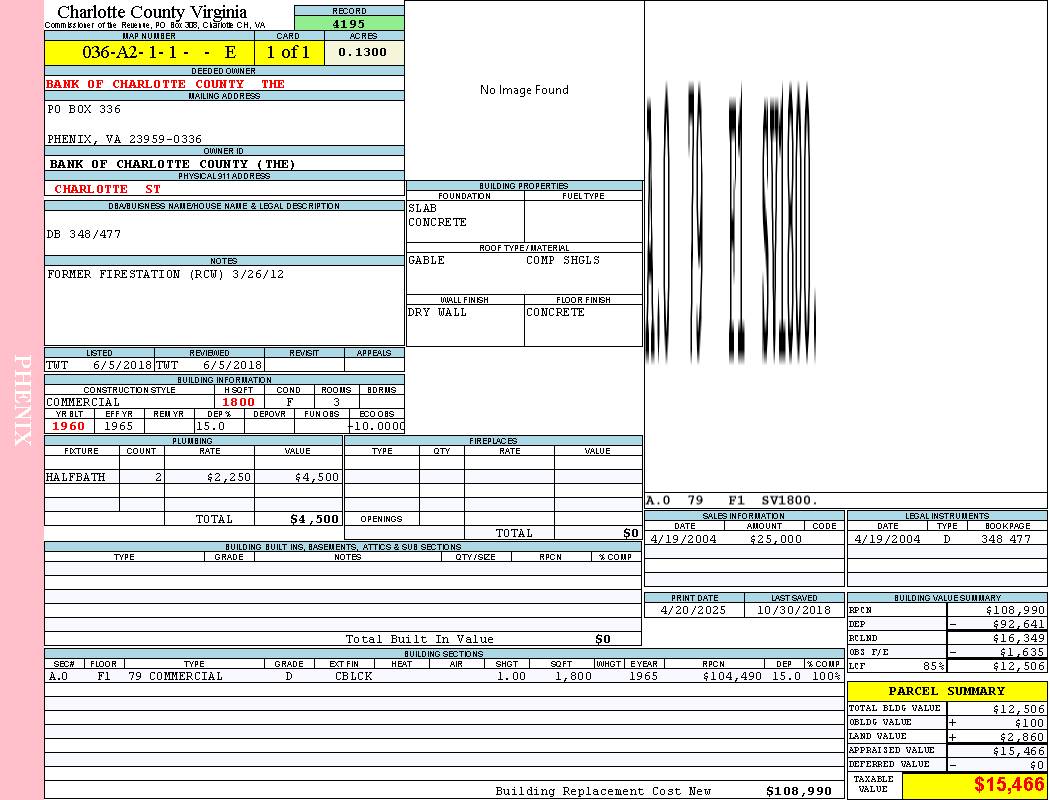
Task: Click HALFBATH value $4,500
Action: click(x=317, y=477)
